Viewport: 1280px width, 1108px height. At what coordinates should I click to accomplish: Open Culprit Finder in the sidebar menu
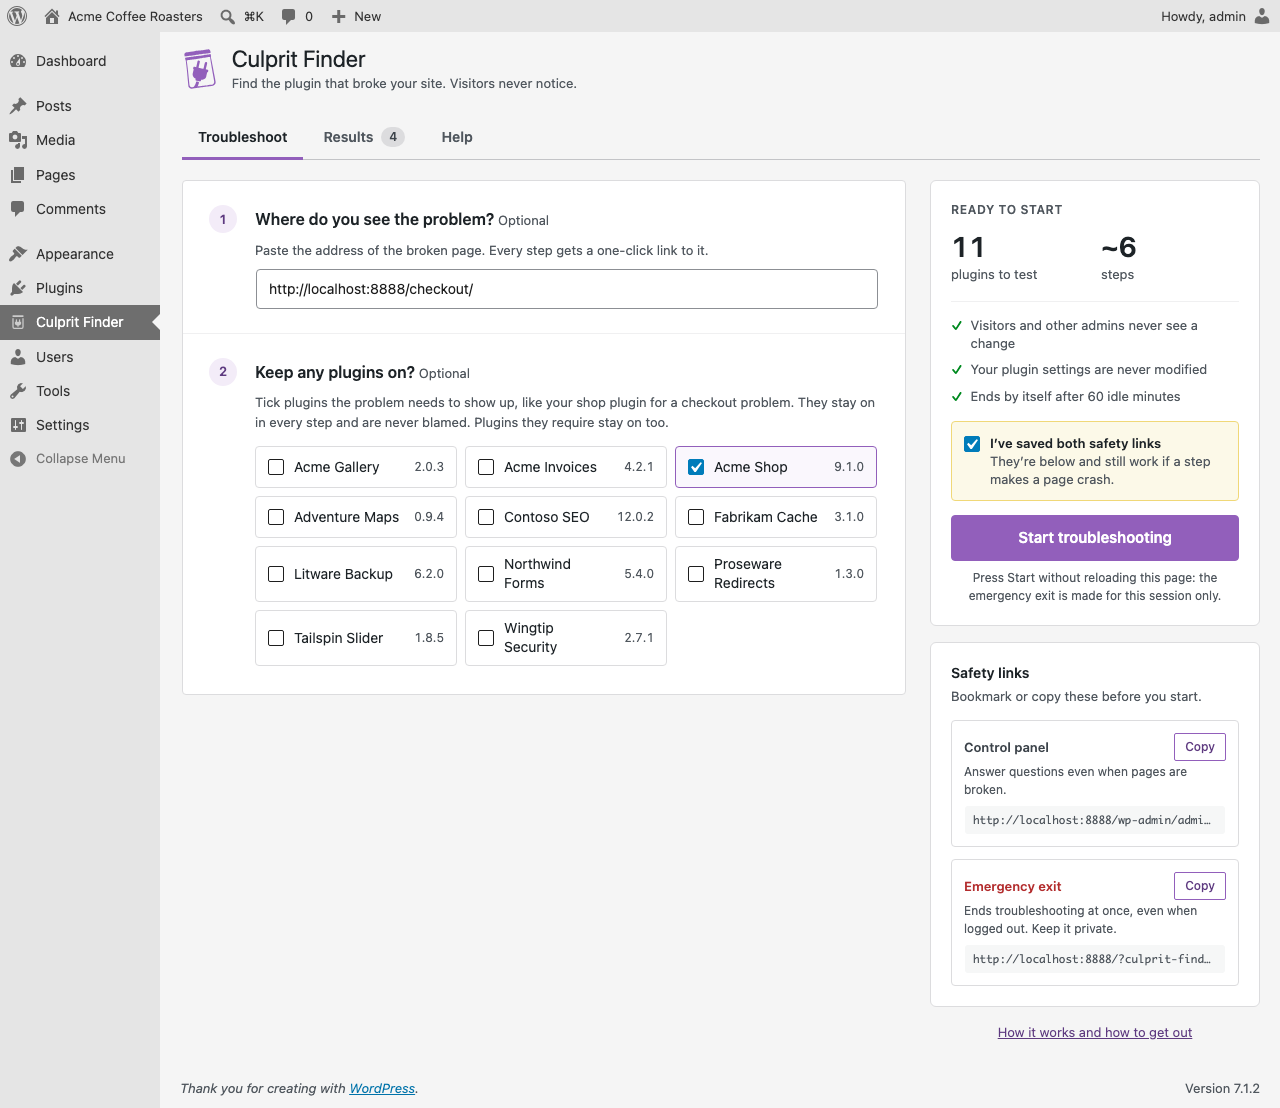point(80,322)
